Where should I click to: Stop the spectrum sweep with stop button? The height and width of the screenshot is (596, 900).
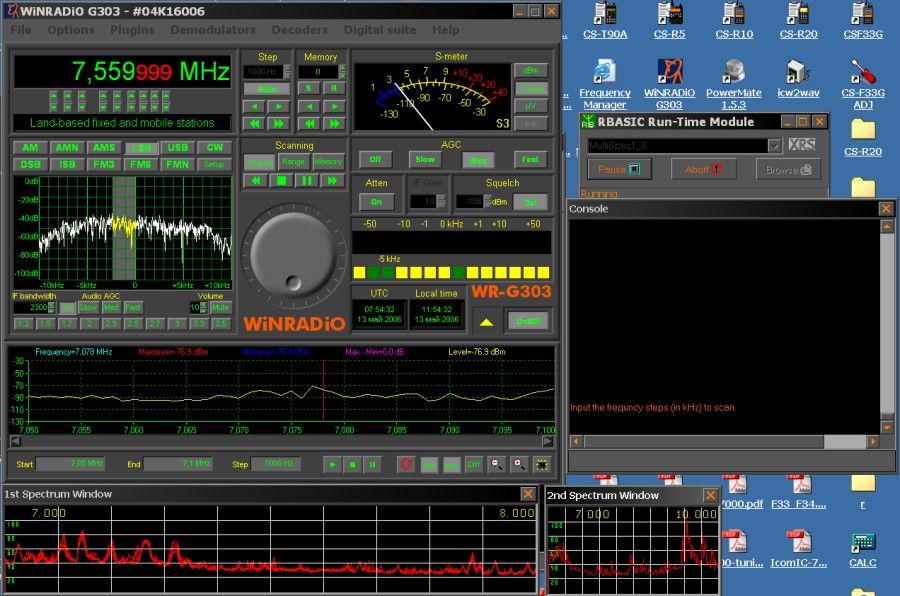point(352,464)
